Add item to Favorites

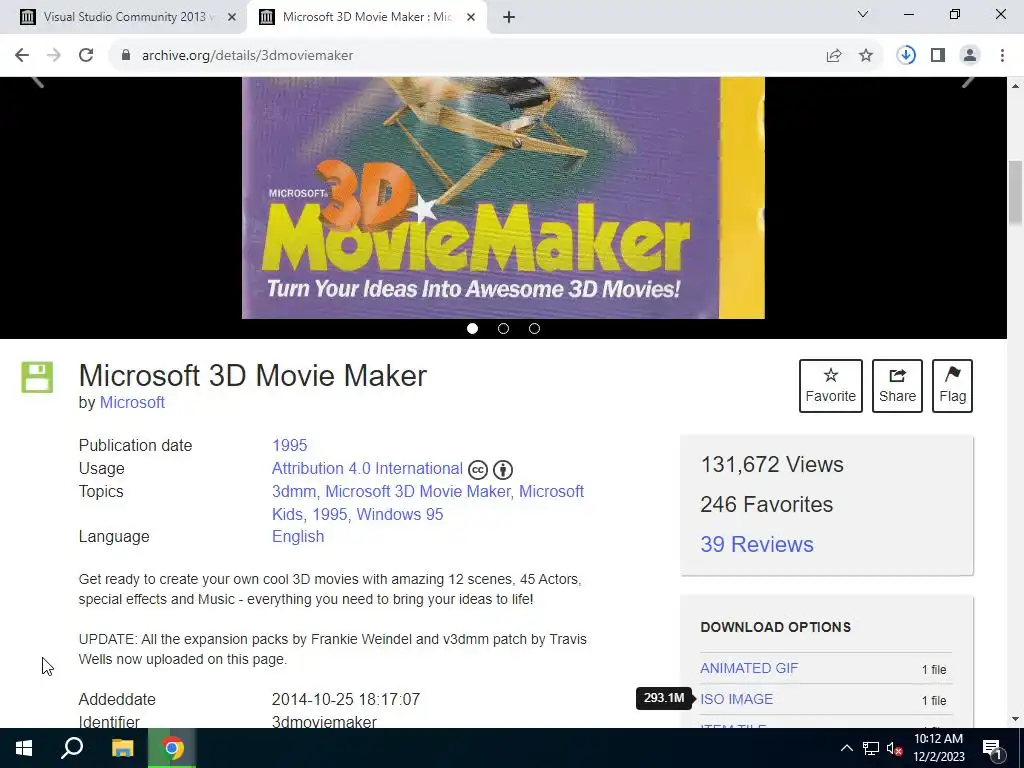tap(831, 385)
